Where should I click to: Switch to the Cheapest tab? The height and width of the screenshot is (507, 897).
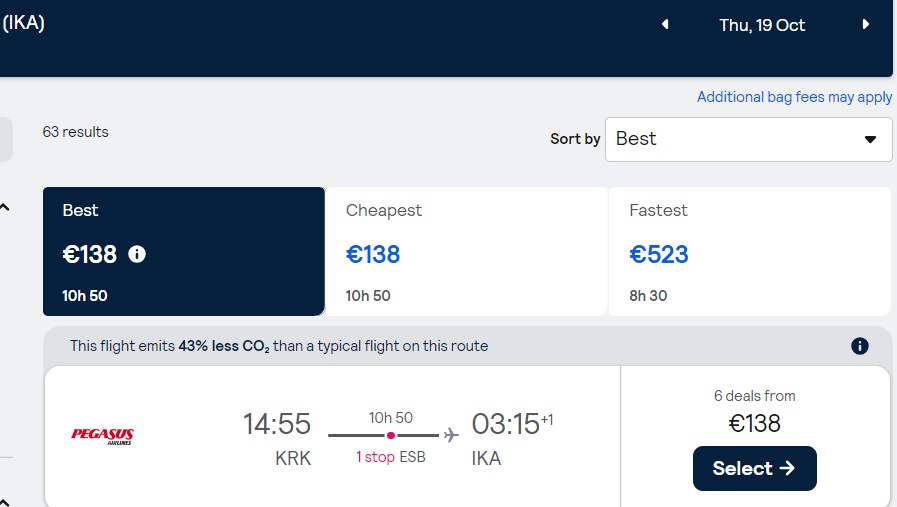point(466,251)
